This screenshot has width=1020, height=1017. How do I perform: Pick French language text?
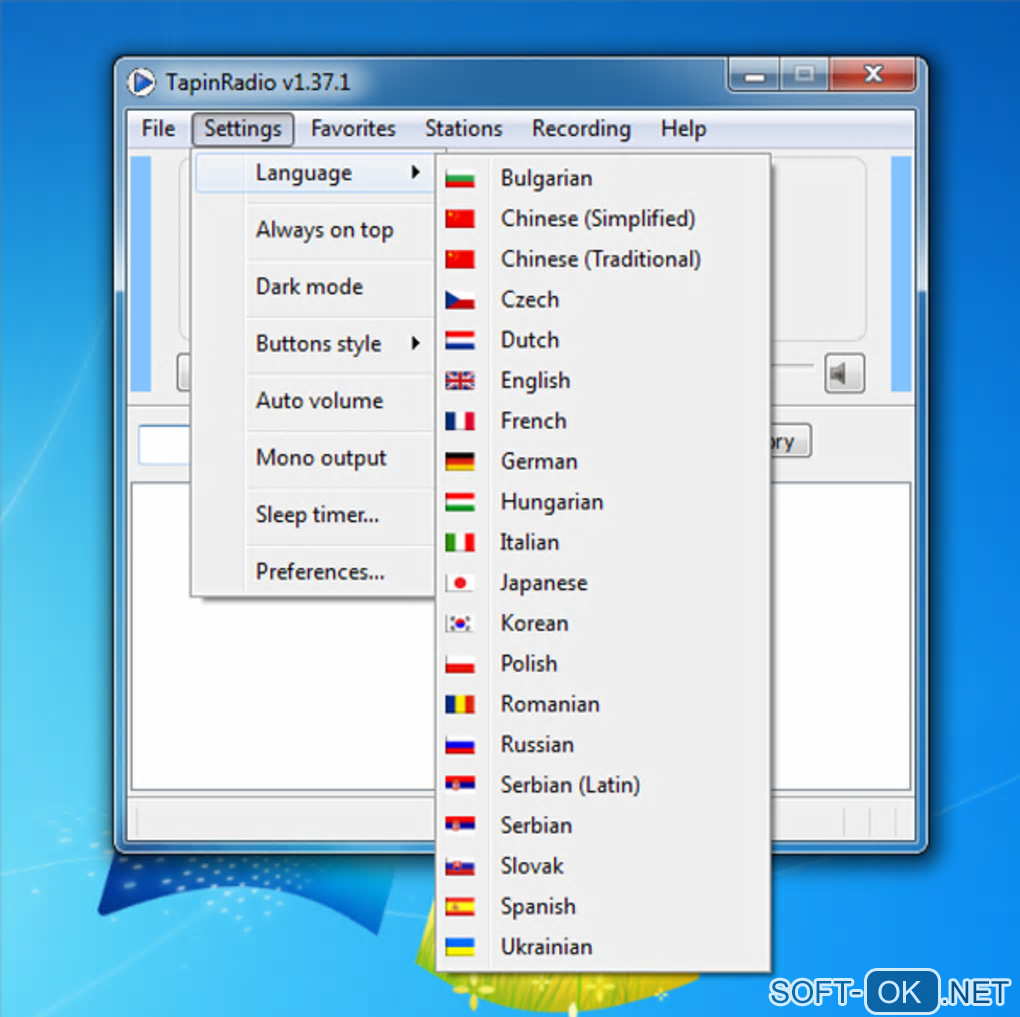pos(533,421)
